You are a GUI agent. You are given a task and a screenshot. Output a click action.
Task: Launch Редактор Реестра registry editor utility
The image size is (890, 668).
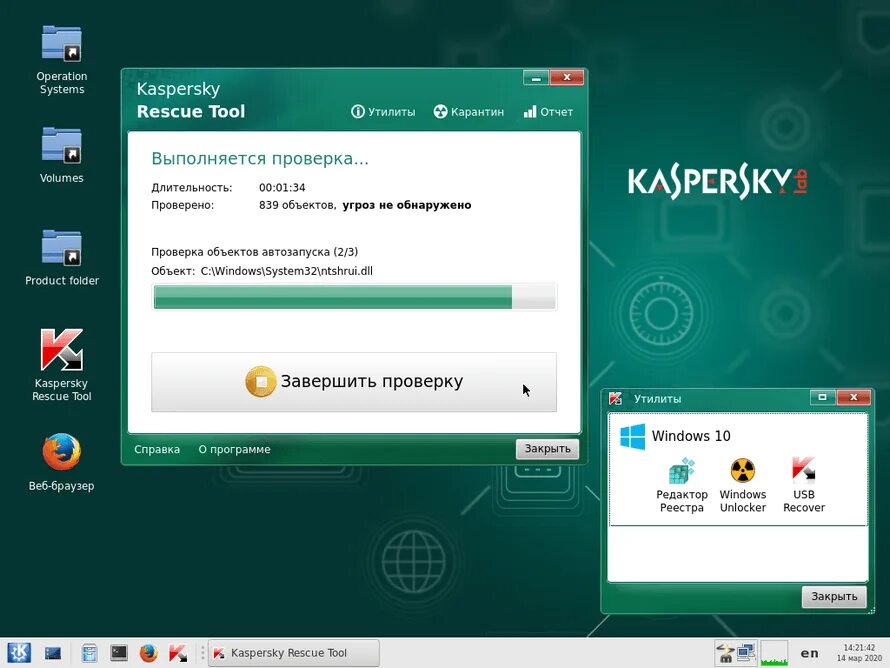tap(682, 486)
